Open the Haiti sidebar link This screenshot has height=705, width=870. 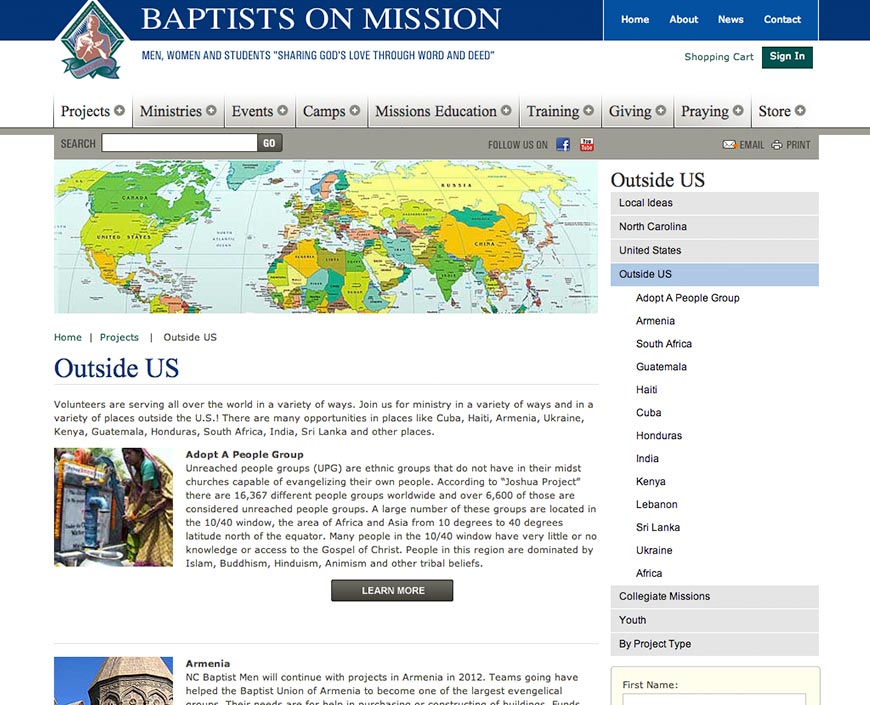(x=646, y=390)
